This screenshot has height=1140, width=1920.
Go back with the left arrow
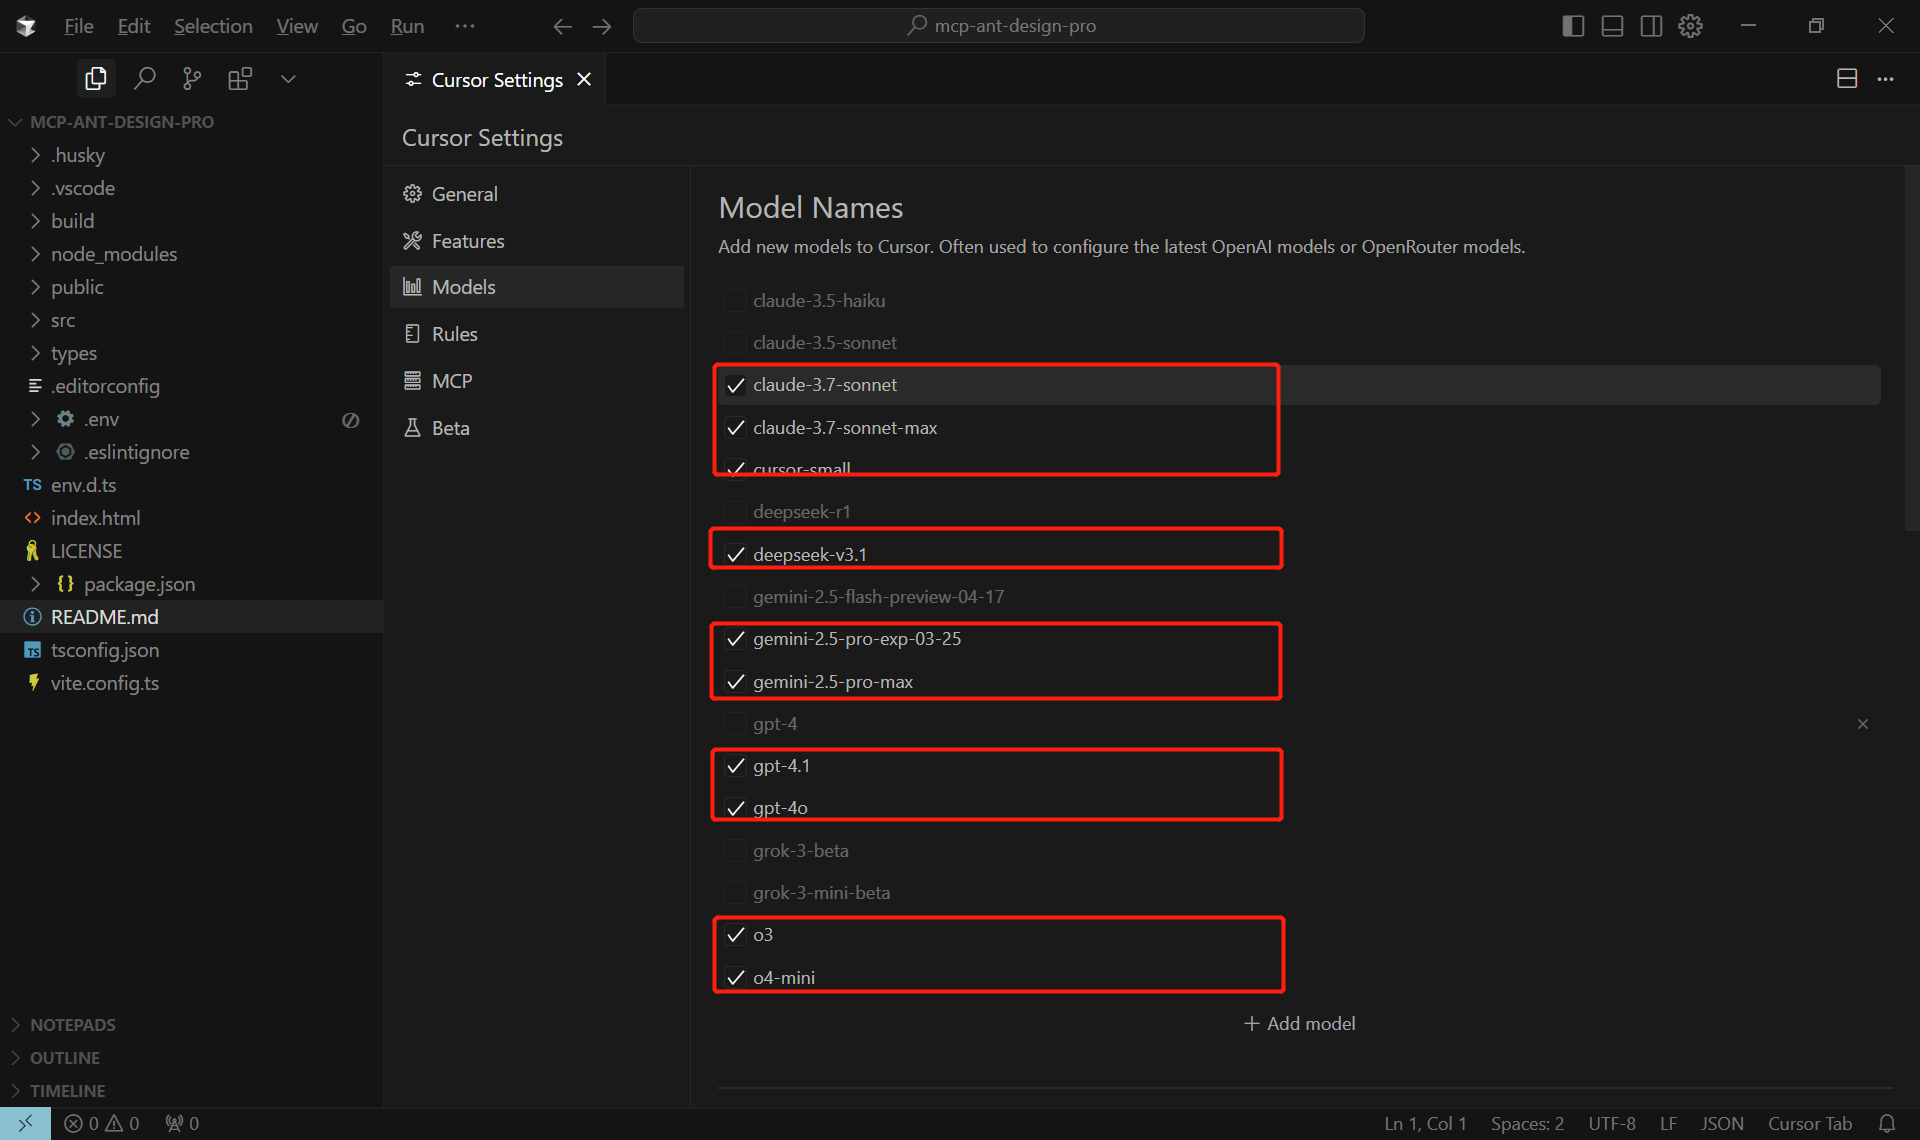coord(563,26)
